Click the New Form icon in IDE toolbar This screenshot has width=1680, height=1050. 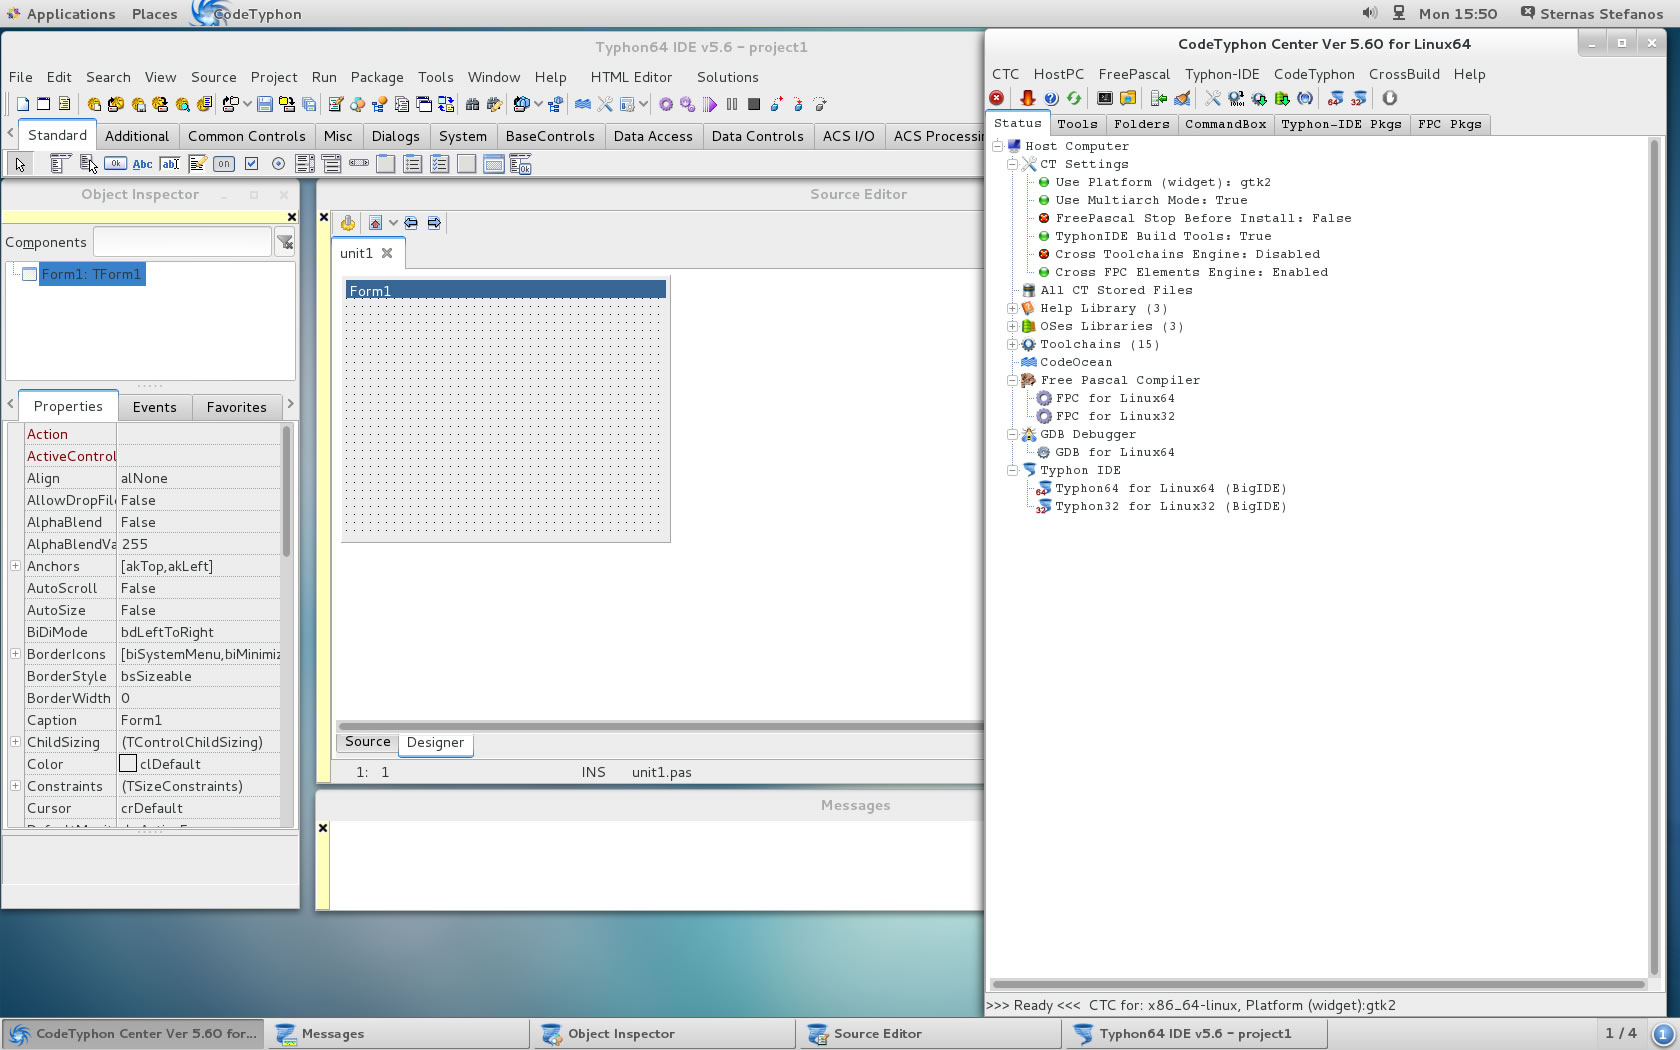43,104
